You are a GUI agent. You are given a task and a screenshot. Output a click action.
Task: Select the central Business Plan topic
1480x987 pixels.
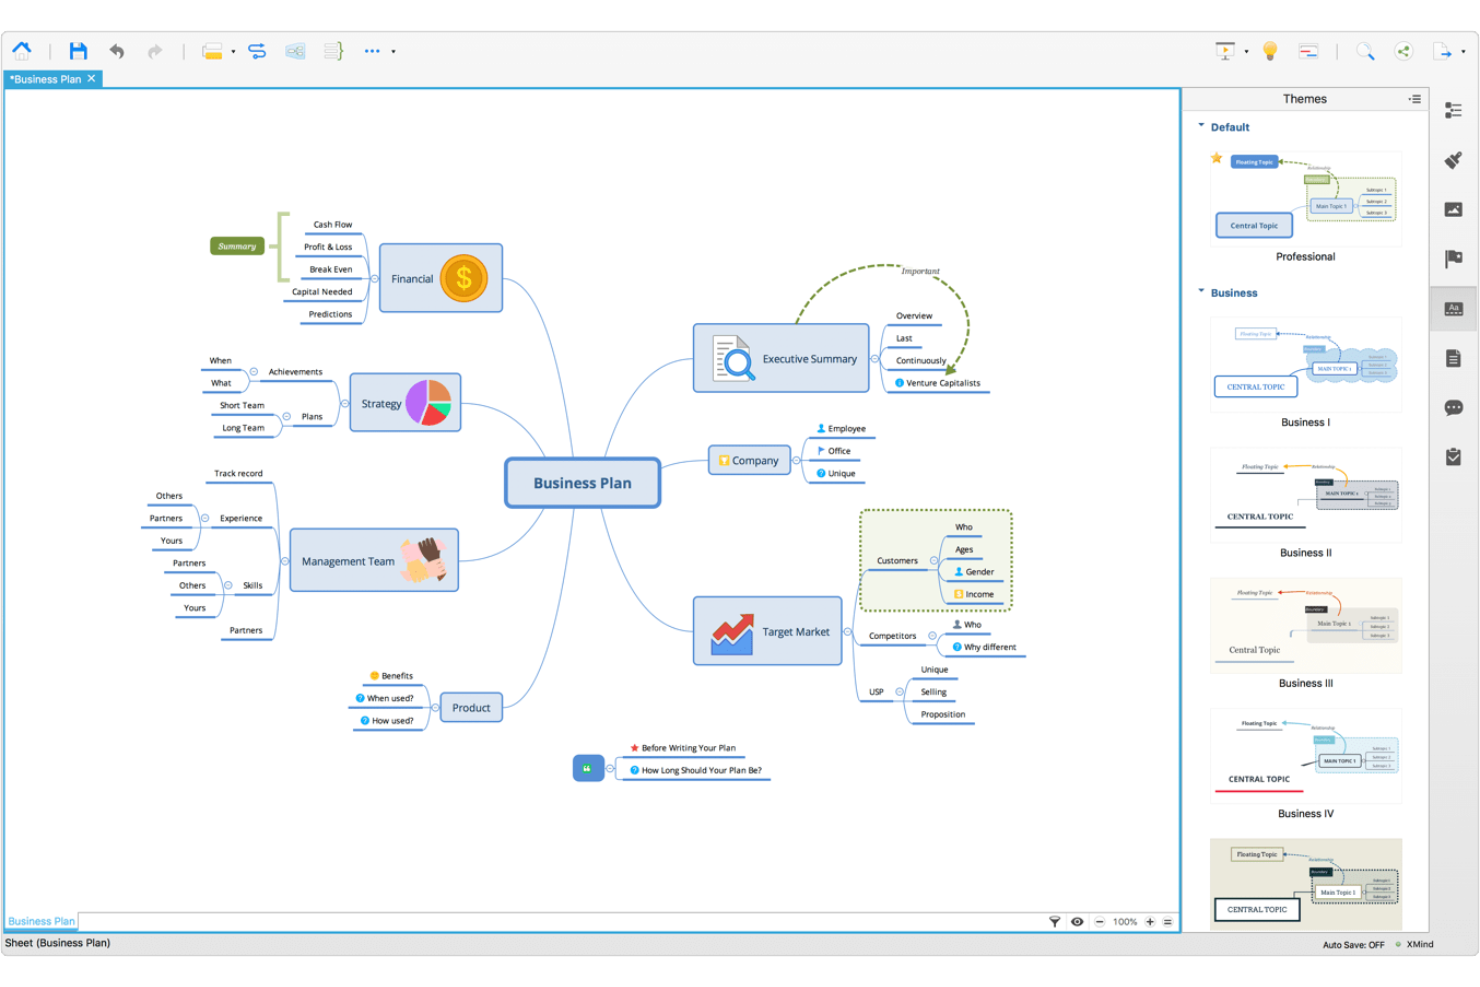583,483
